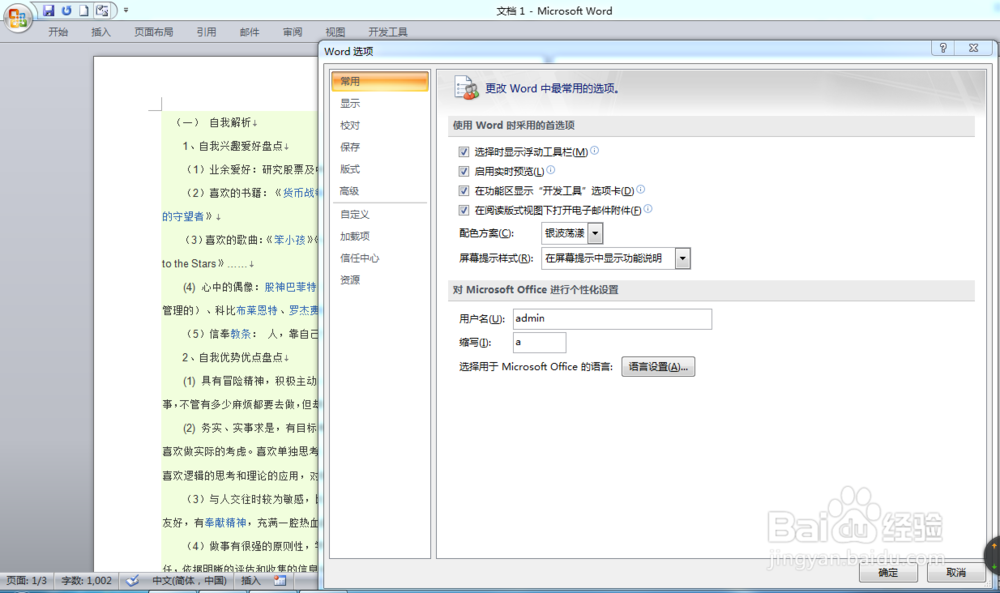Image resolution: width=1000 pixels, height=593 pixels.
Task: Toggle 启用实时预览 checkbox
Action: pyautogui.click(x=464, y=171)
